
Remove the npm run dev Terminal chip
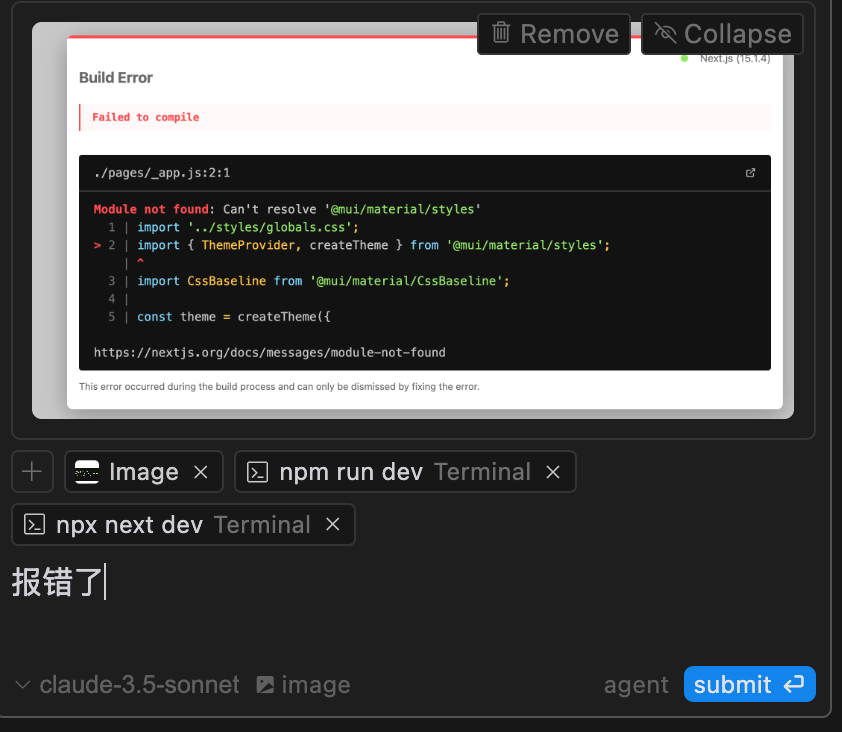pyautogui.click(x=553, y=472)
